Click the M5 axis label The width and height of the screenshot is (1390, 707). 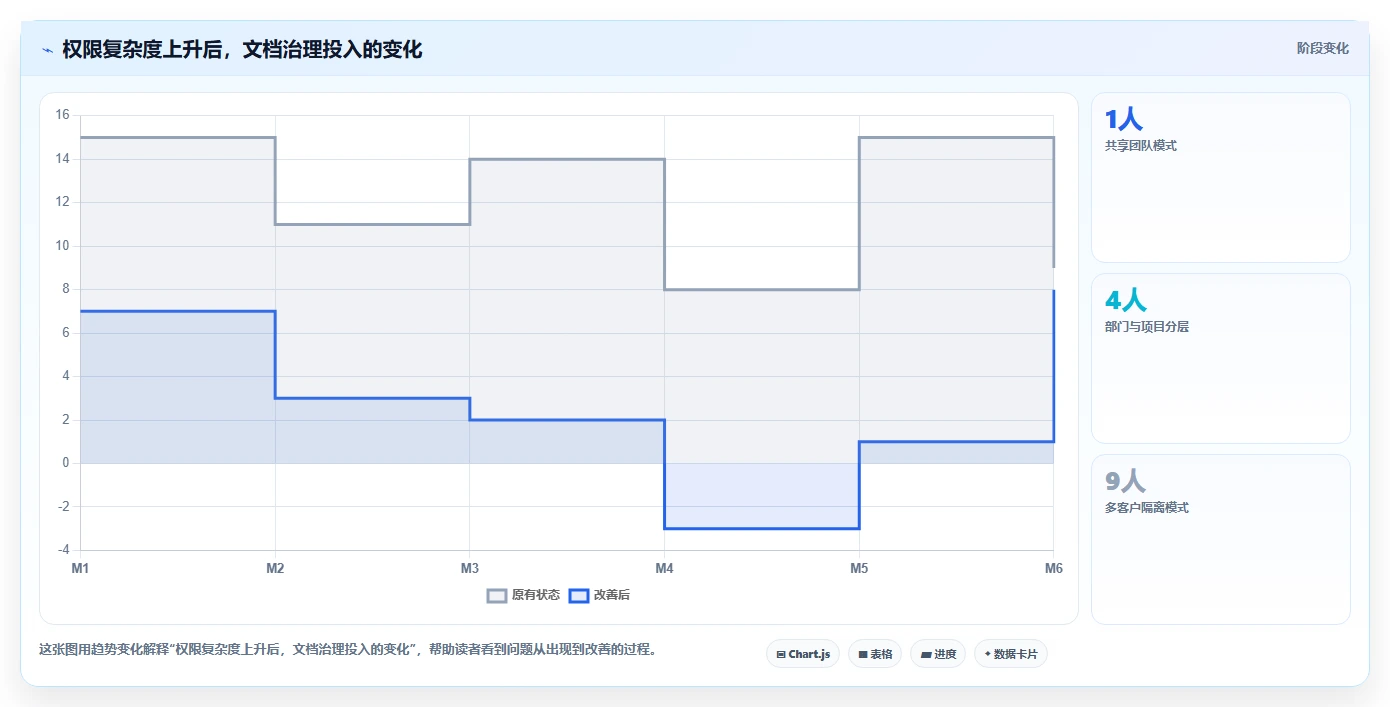pos(859,568)
